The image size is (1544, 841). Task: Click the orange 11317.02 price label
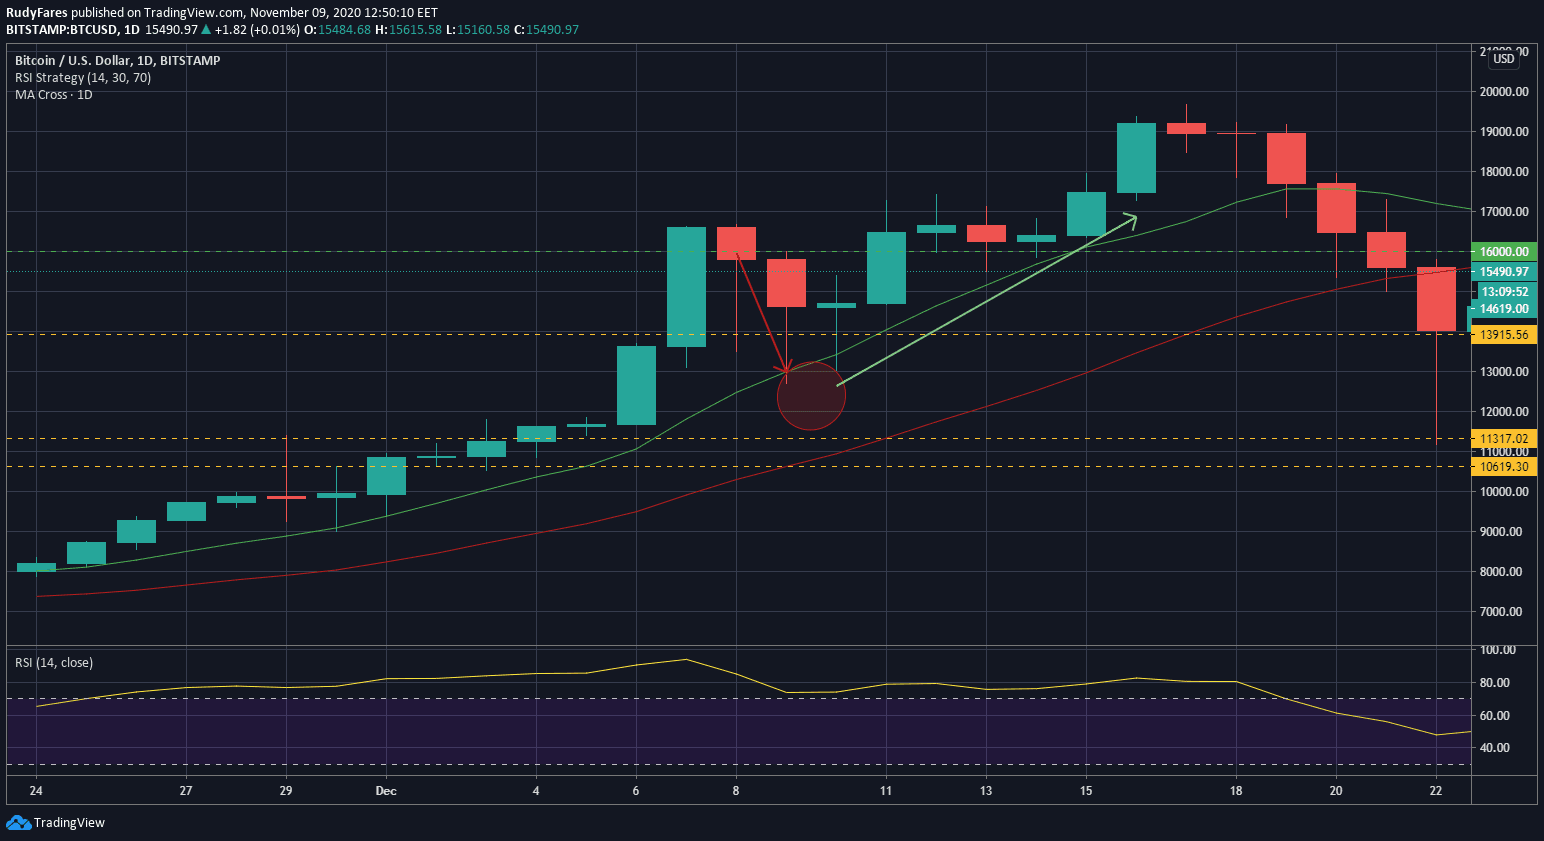1504,438
